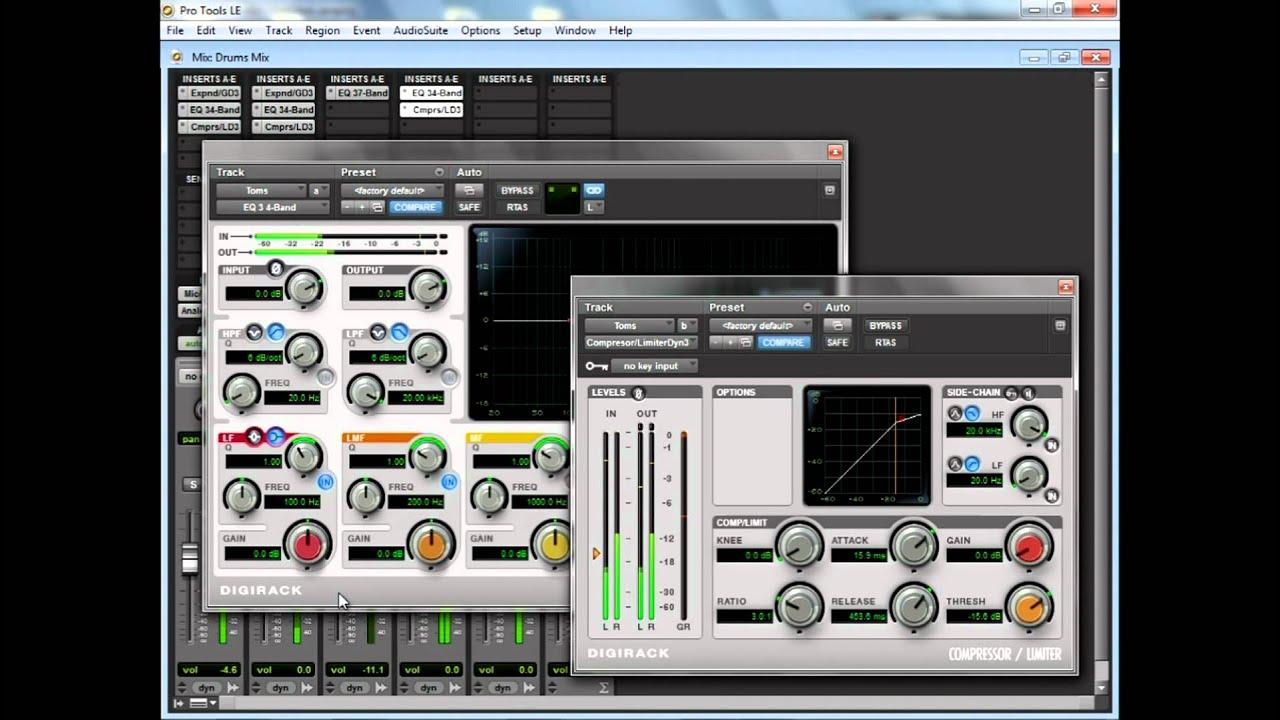Image resolution: width=1280 pixels, height=720 pixels.
Task: Click SAFE in the EQ window
Action: coord(469,207)
